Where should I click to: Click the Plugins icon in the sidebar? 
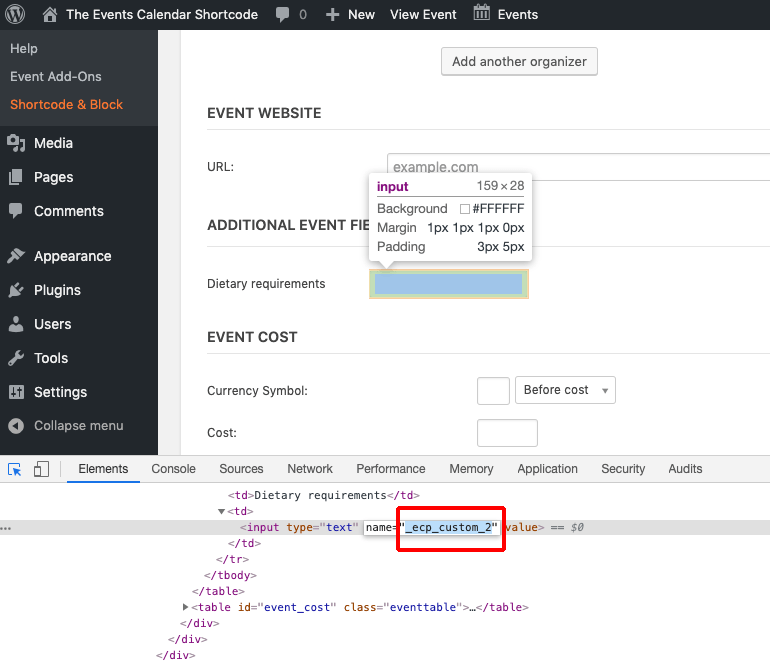[x=16, y=290]
